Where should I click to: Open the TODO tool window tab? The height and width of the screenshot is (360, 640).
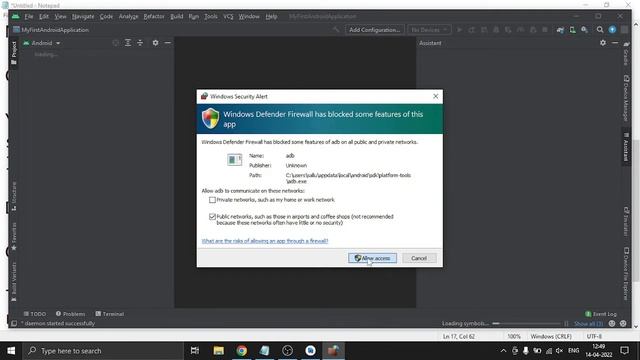point(35,314)
